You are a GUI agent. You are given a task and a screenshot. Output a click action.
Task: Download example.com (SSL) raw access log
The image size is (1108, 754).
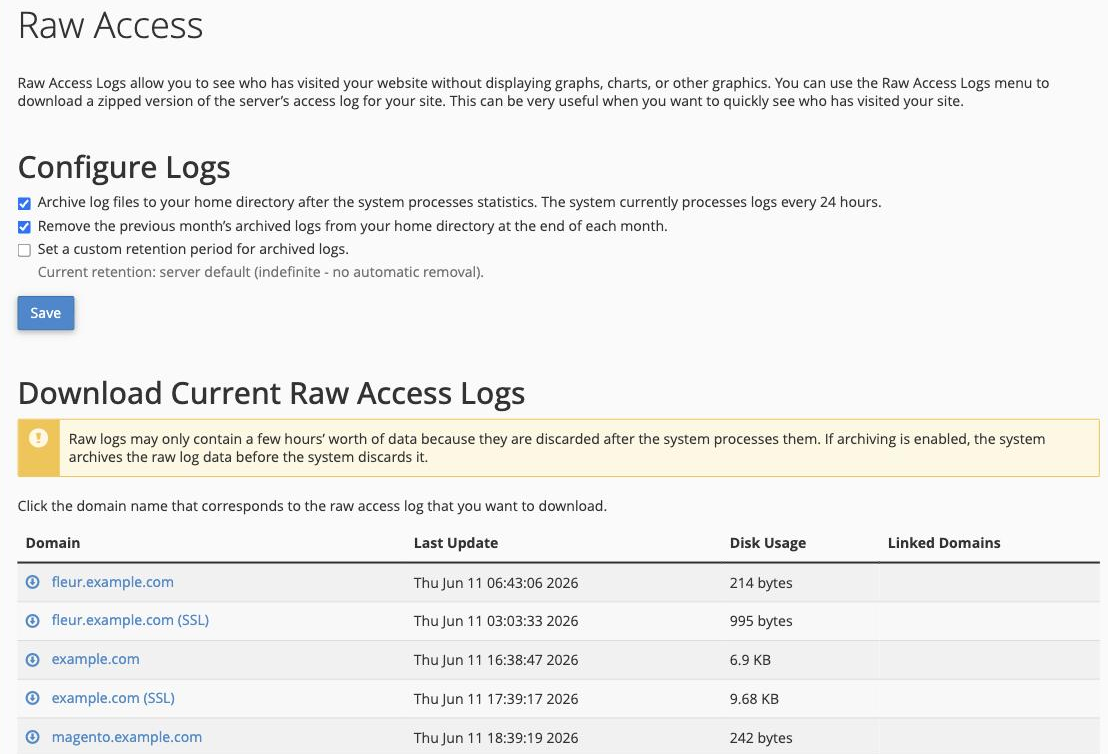tap(113, 697)
